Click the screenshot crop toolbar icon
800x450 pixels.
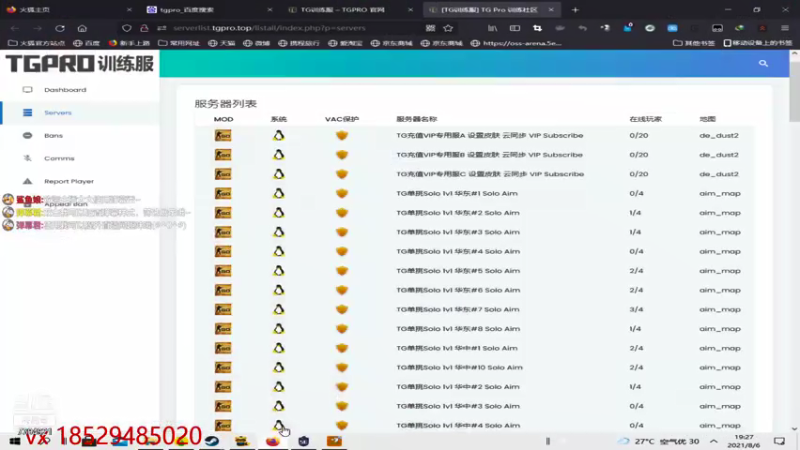tap(537, 28)
